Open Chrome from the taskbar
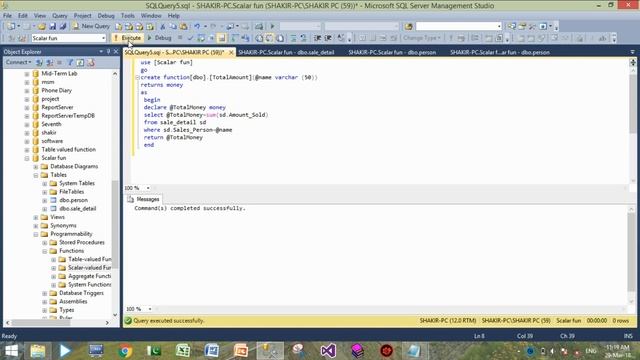The width and height of the screenshot is (640, 360). point(125,351)
